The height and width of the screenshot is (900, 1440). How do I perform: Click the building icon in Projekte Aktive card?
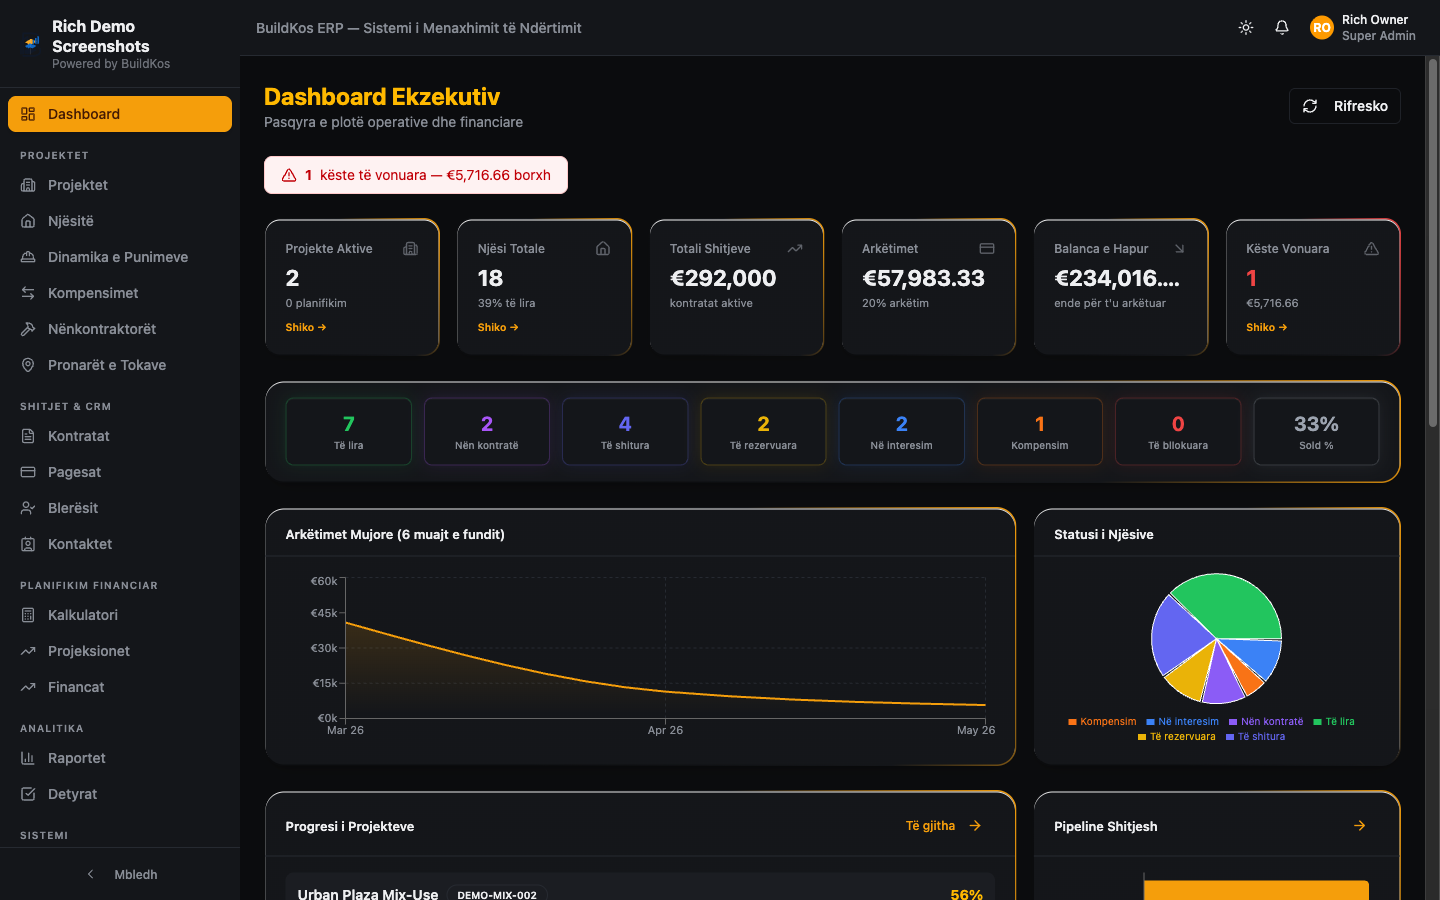410,248
